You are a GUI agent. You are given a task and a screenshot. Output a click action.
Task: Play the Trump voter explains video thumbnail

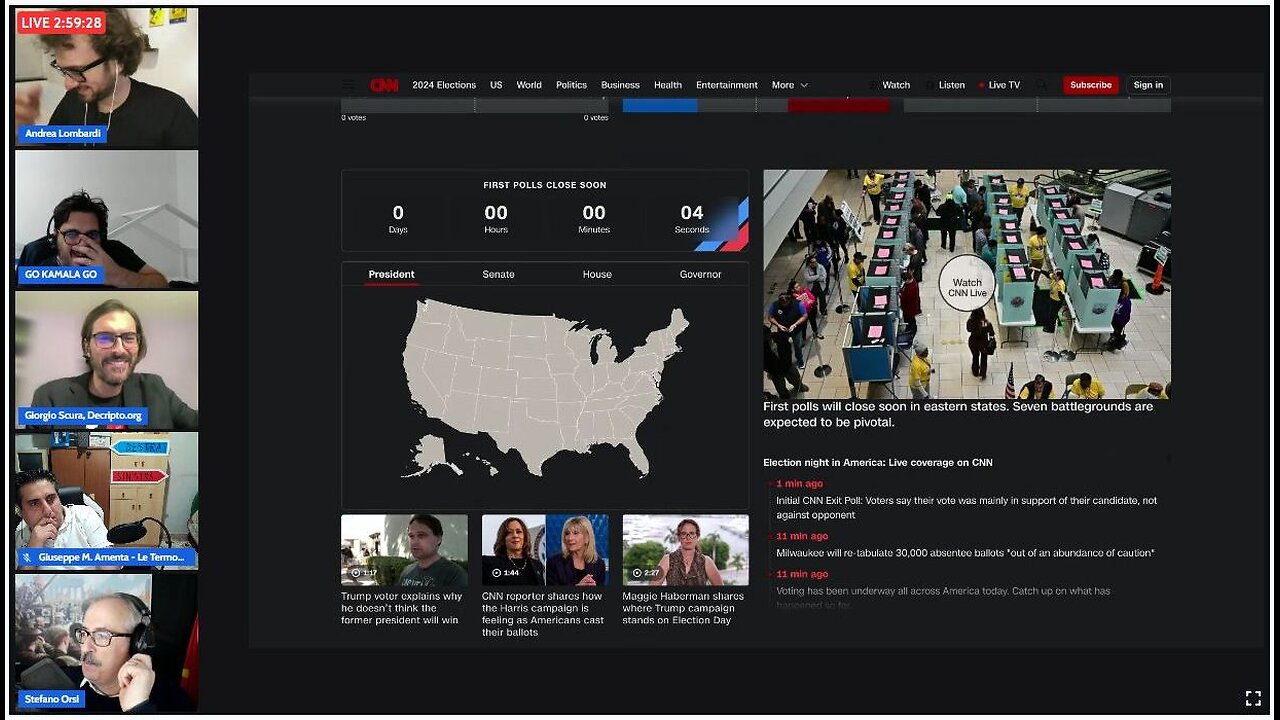404,550
